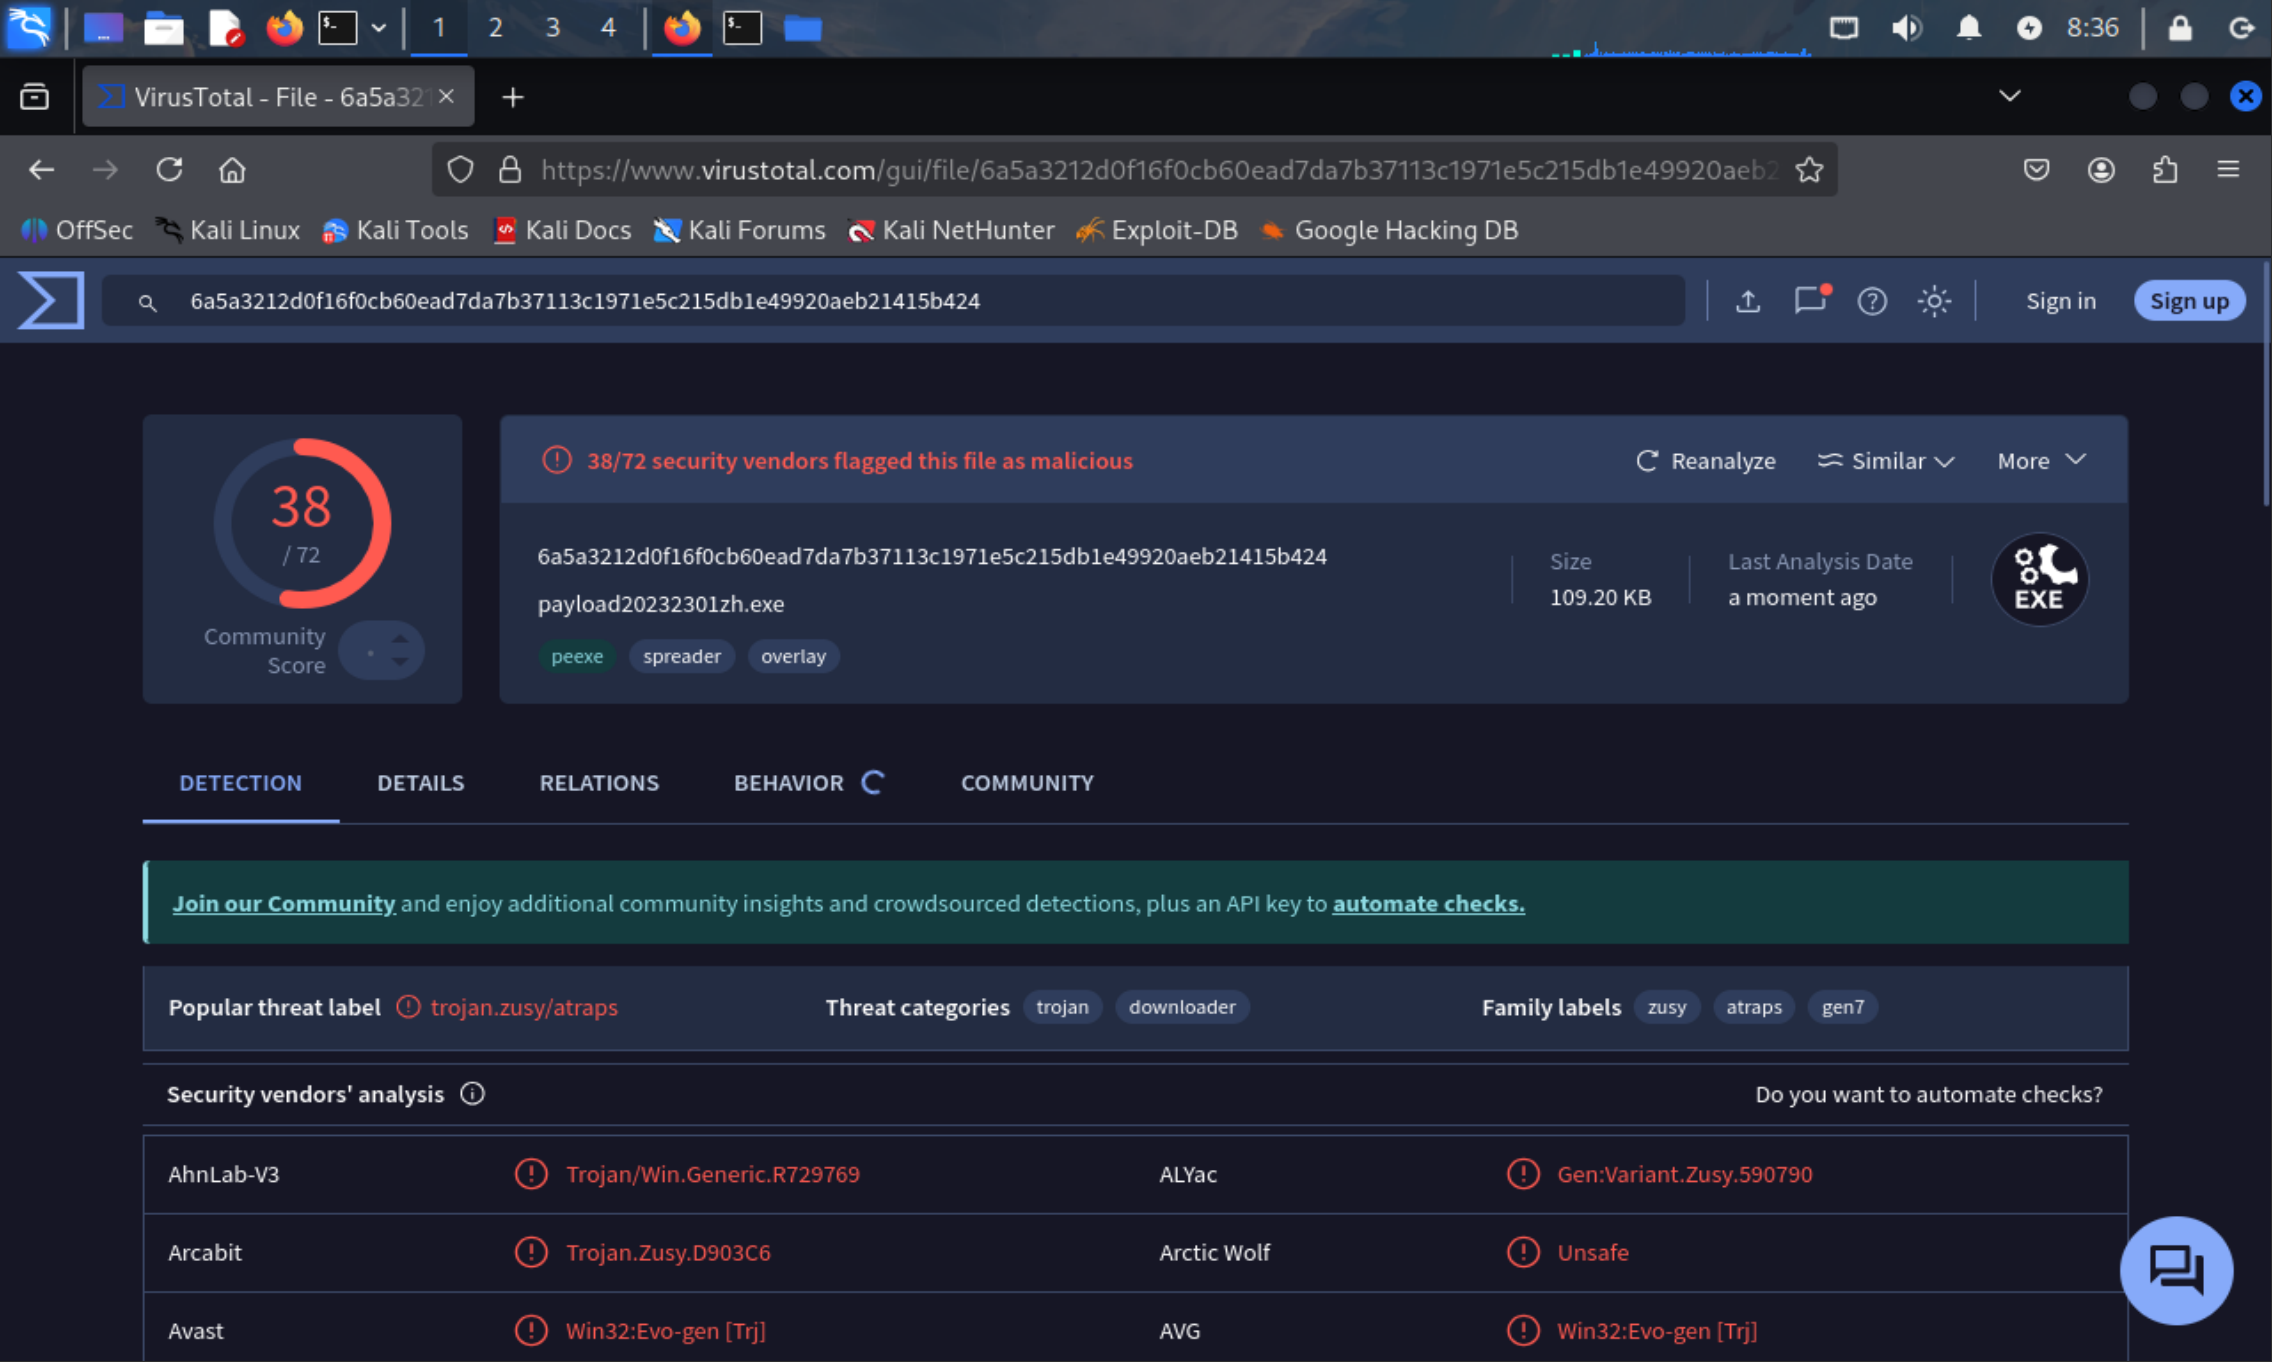The width and height of the screenshot is (2272, 1362).
Task: Upvote the community score arrow
Action: (400, 638)
